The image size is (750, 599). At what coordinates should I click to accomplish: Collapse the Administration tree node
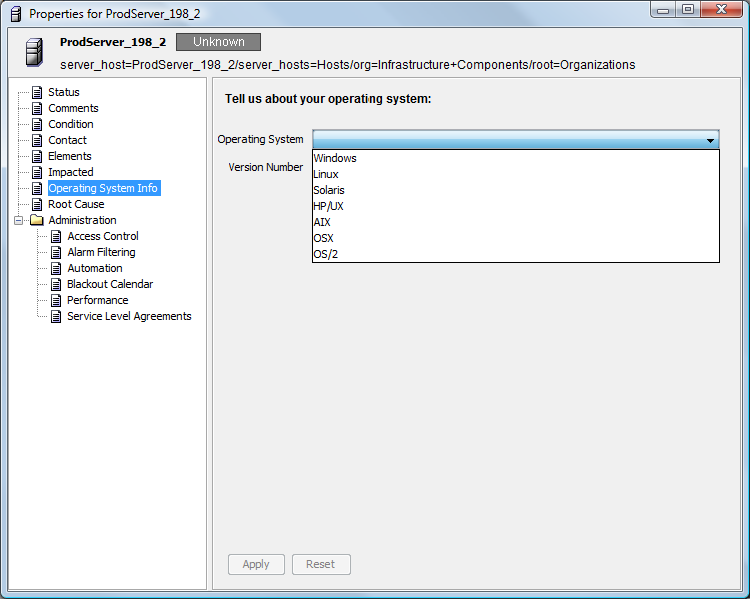[x=19, y=220]
